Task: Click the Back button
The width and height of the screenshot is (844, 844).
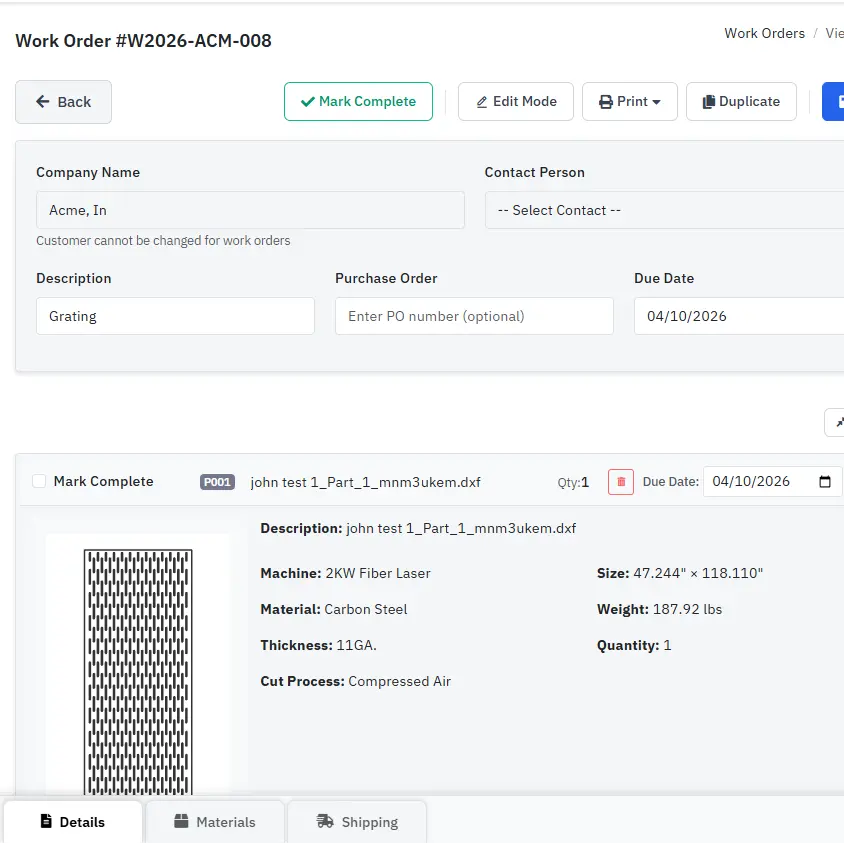Action: click(x=63, y=101)
